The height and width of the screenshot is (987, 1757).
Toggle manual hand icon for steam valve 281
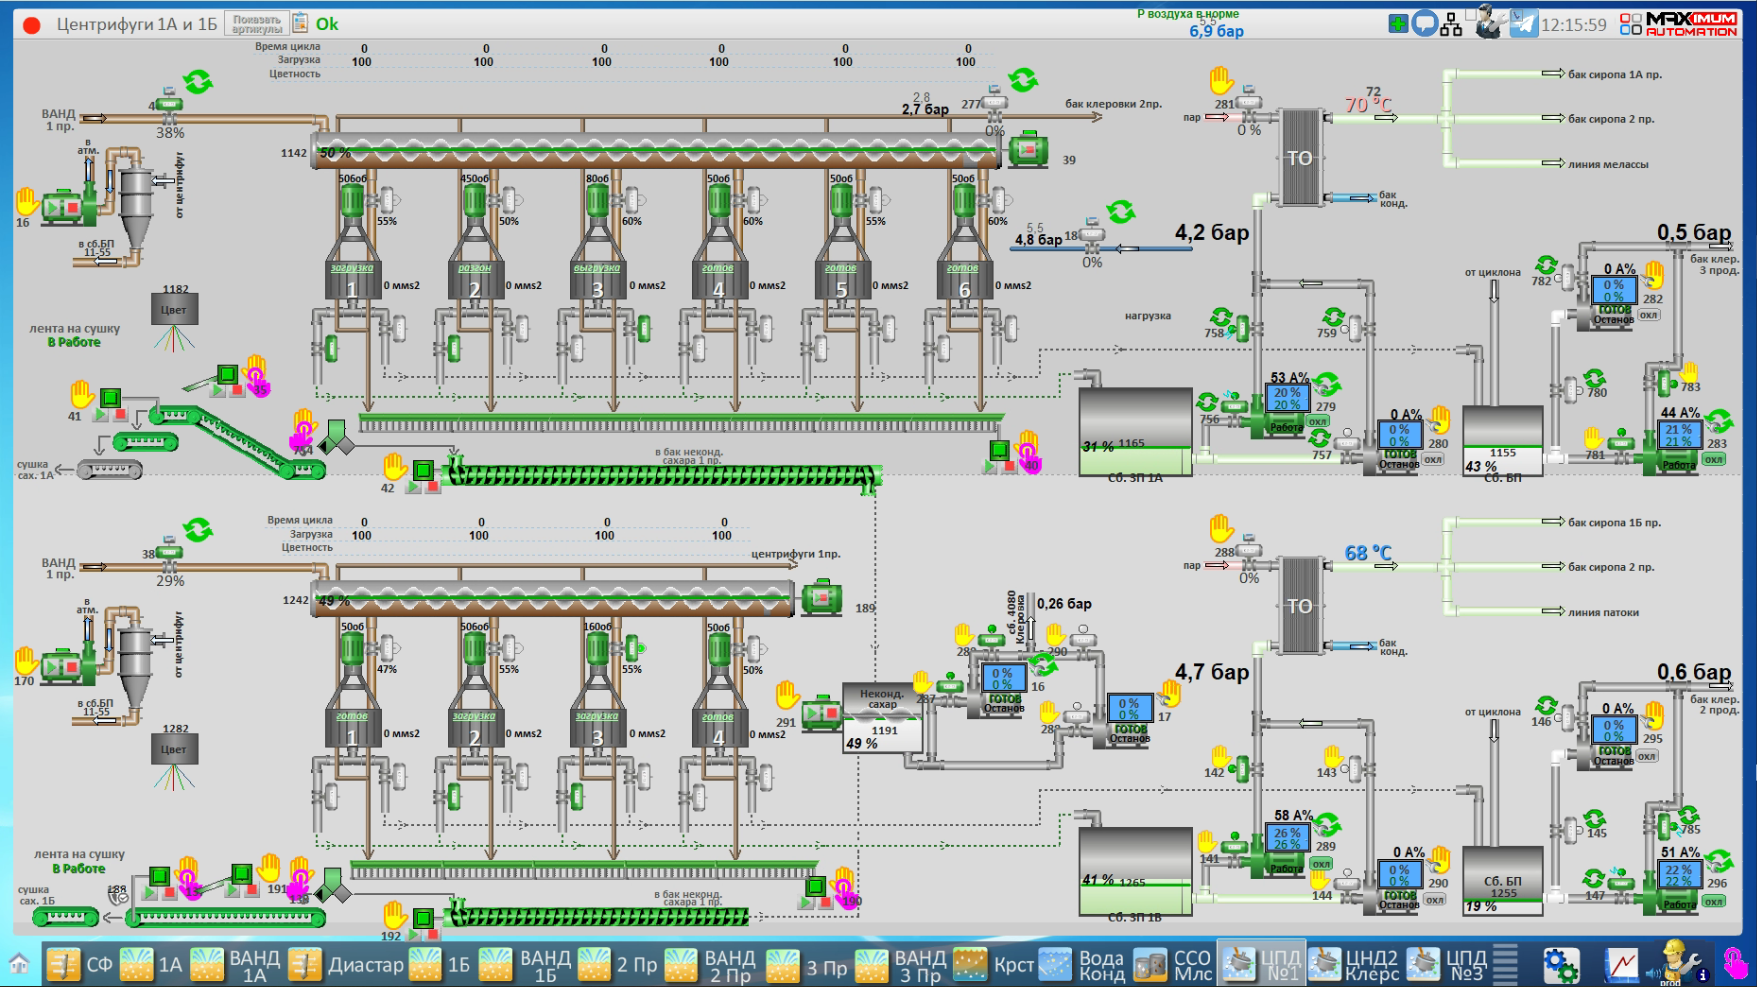1221,80
